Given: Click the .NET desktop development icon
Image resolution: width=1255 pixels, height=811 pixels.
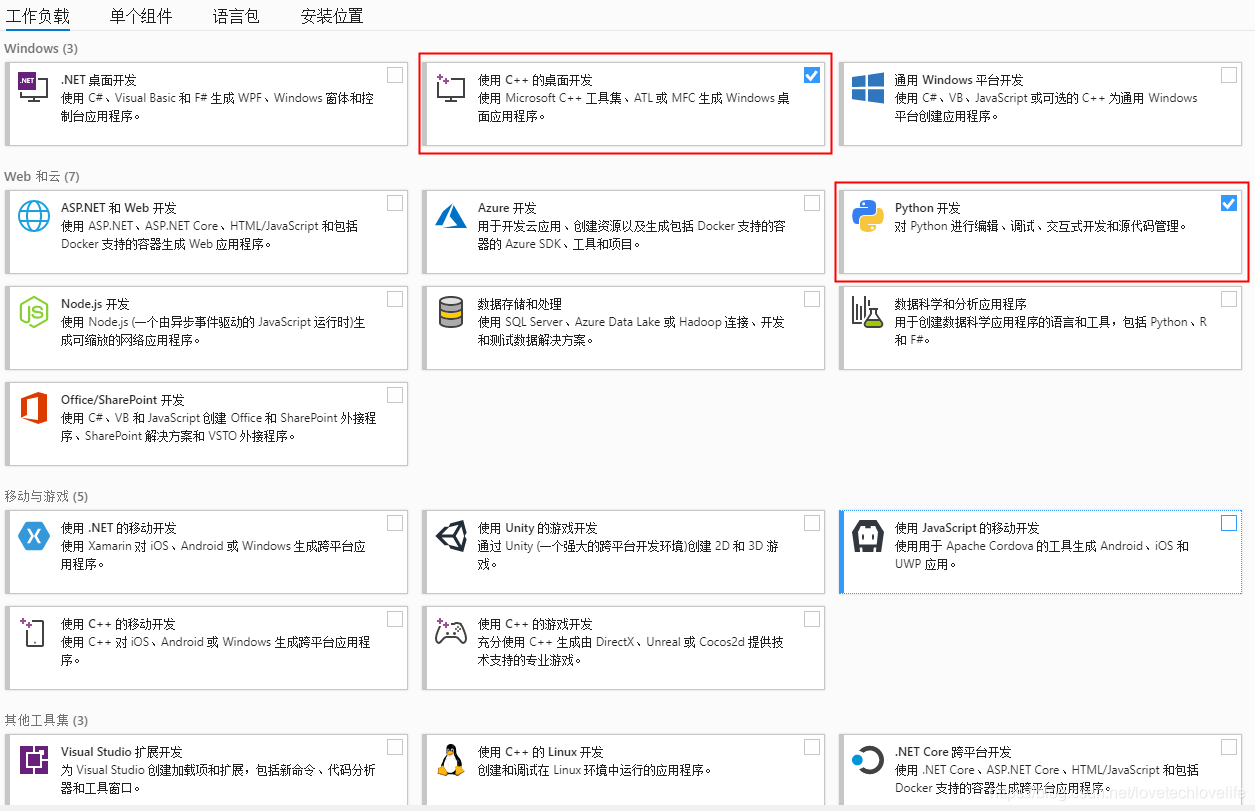Looking at the screenshot, I should click(34, 88).
